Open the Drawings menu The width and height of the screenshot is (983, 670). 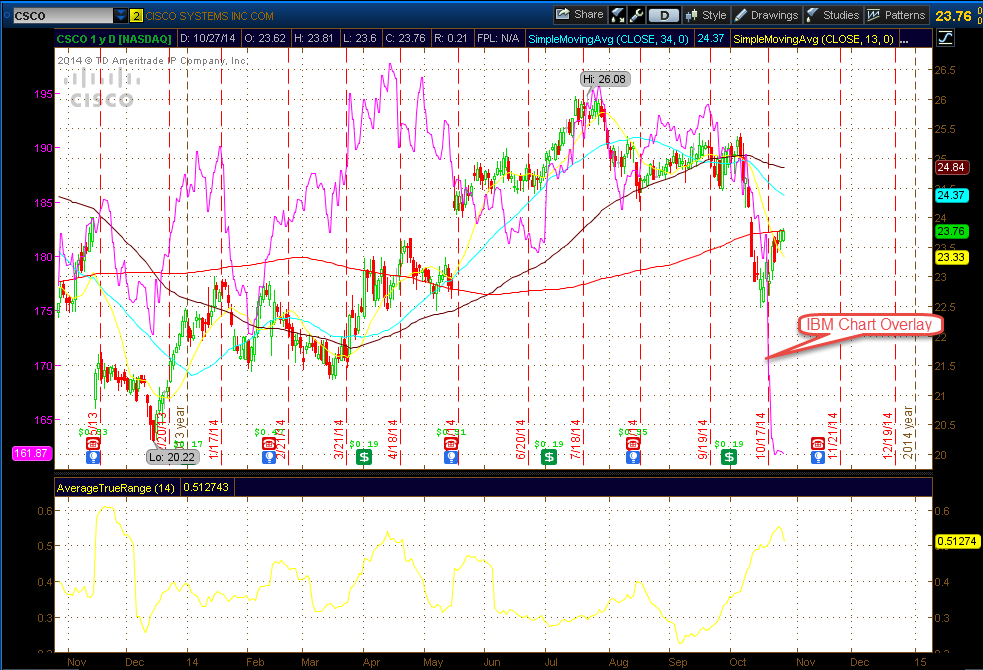[x=766, y=15]
